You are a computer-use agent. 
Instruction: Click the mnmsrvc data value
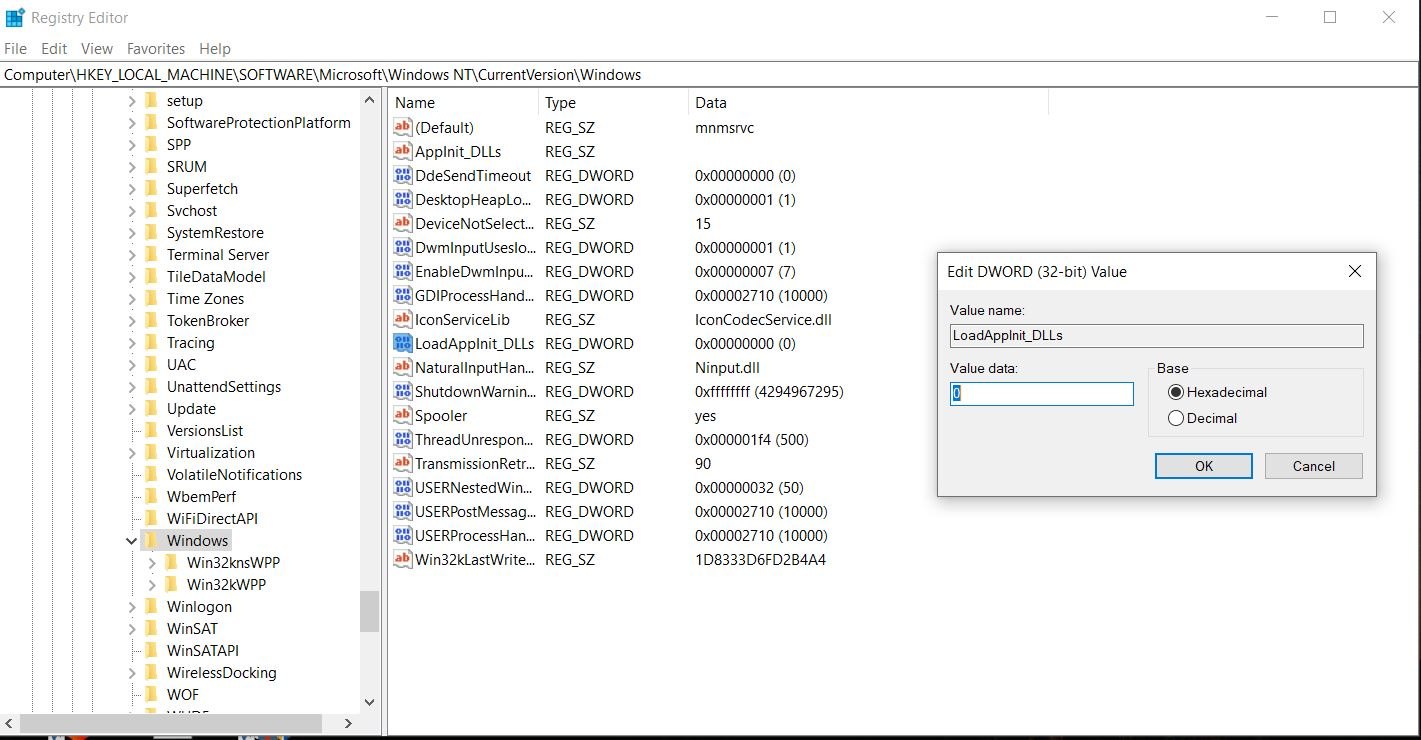tap(724, 127)
